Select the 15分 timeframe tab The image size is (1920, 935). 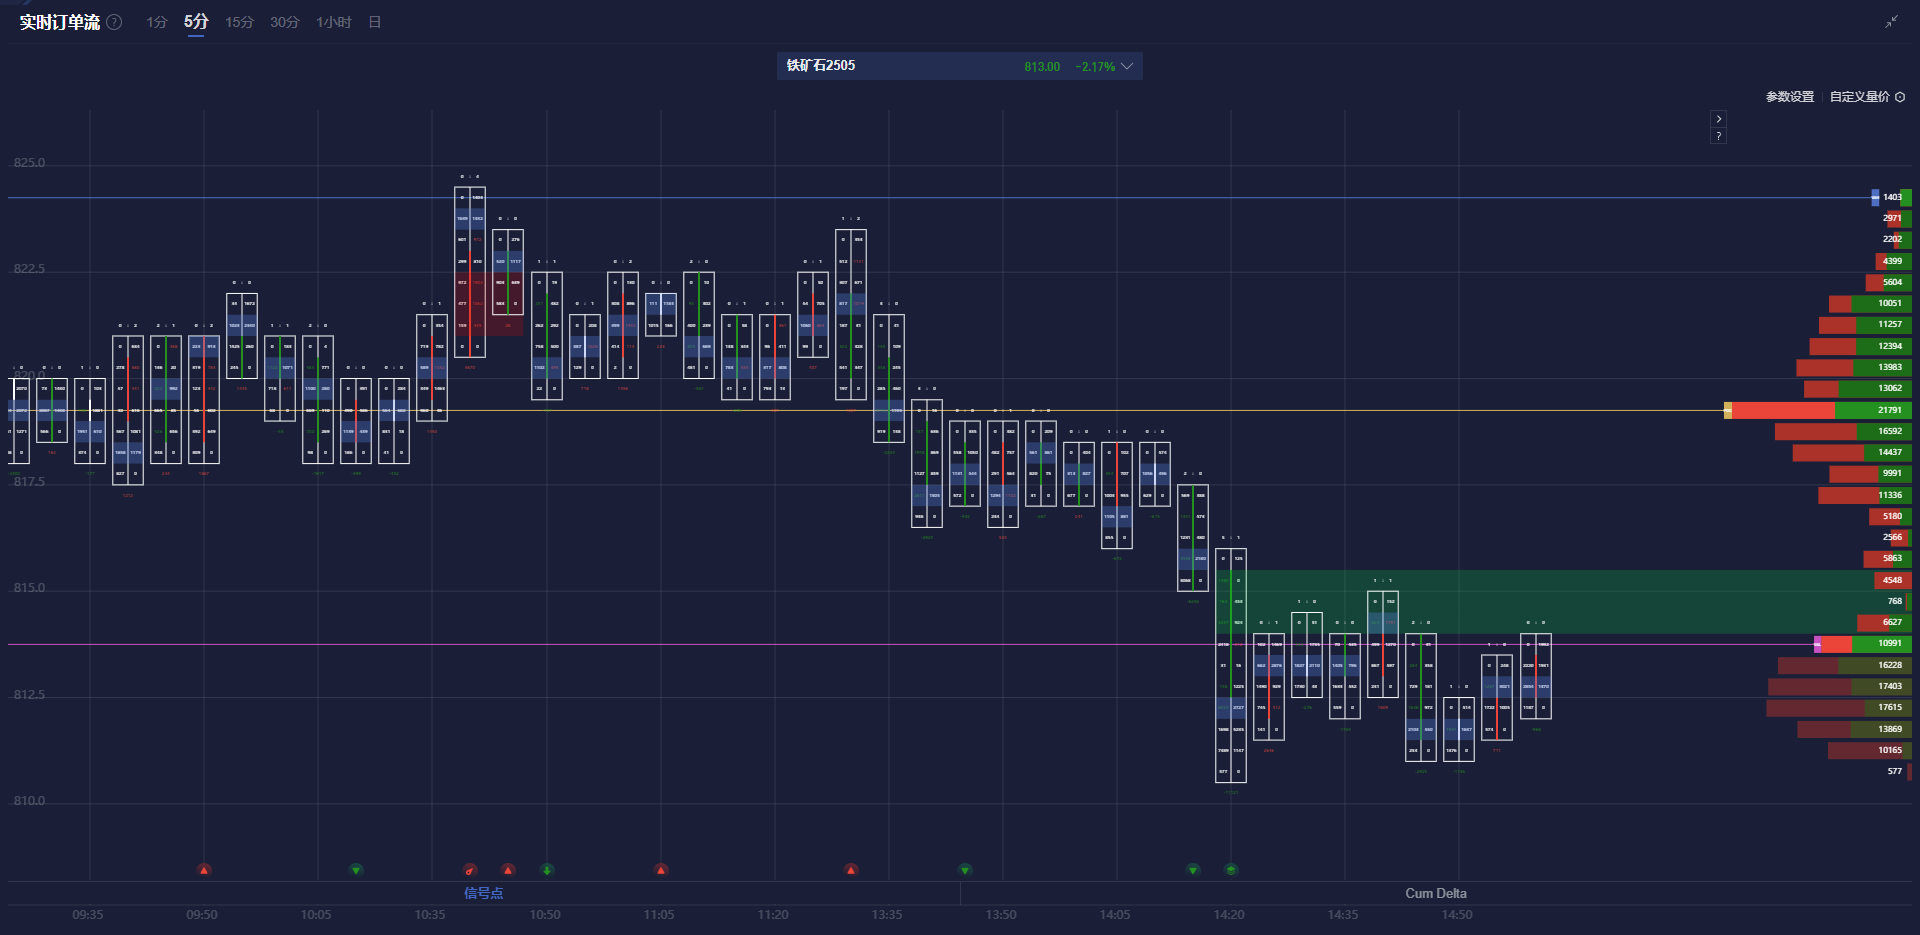[239, 22]
